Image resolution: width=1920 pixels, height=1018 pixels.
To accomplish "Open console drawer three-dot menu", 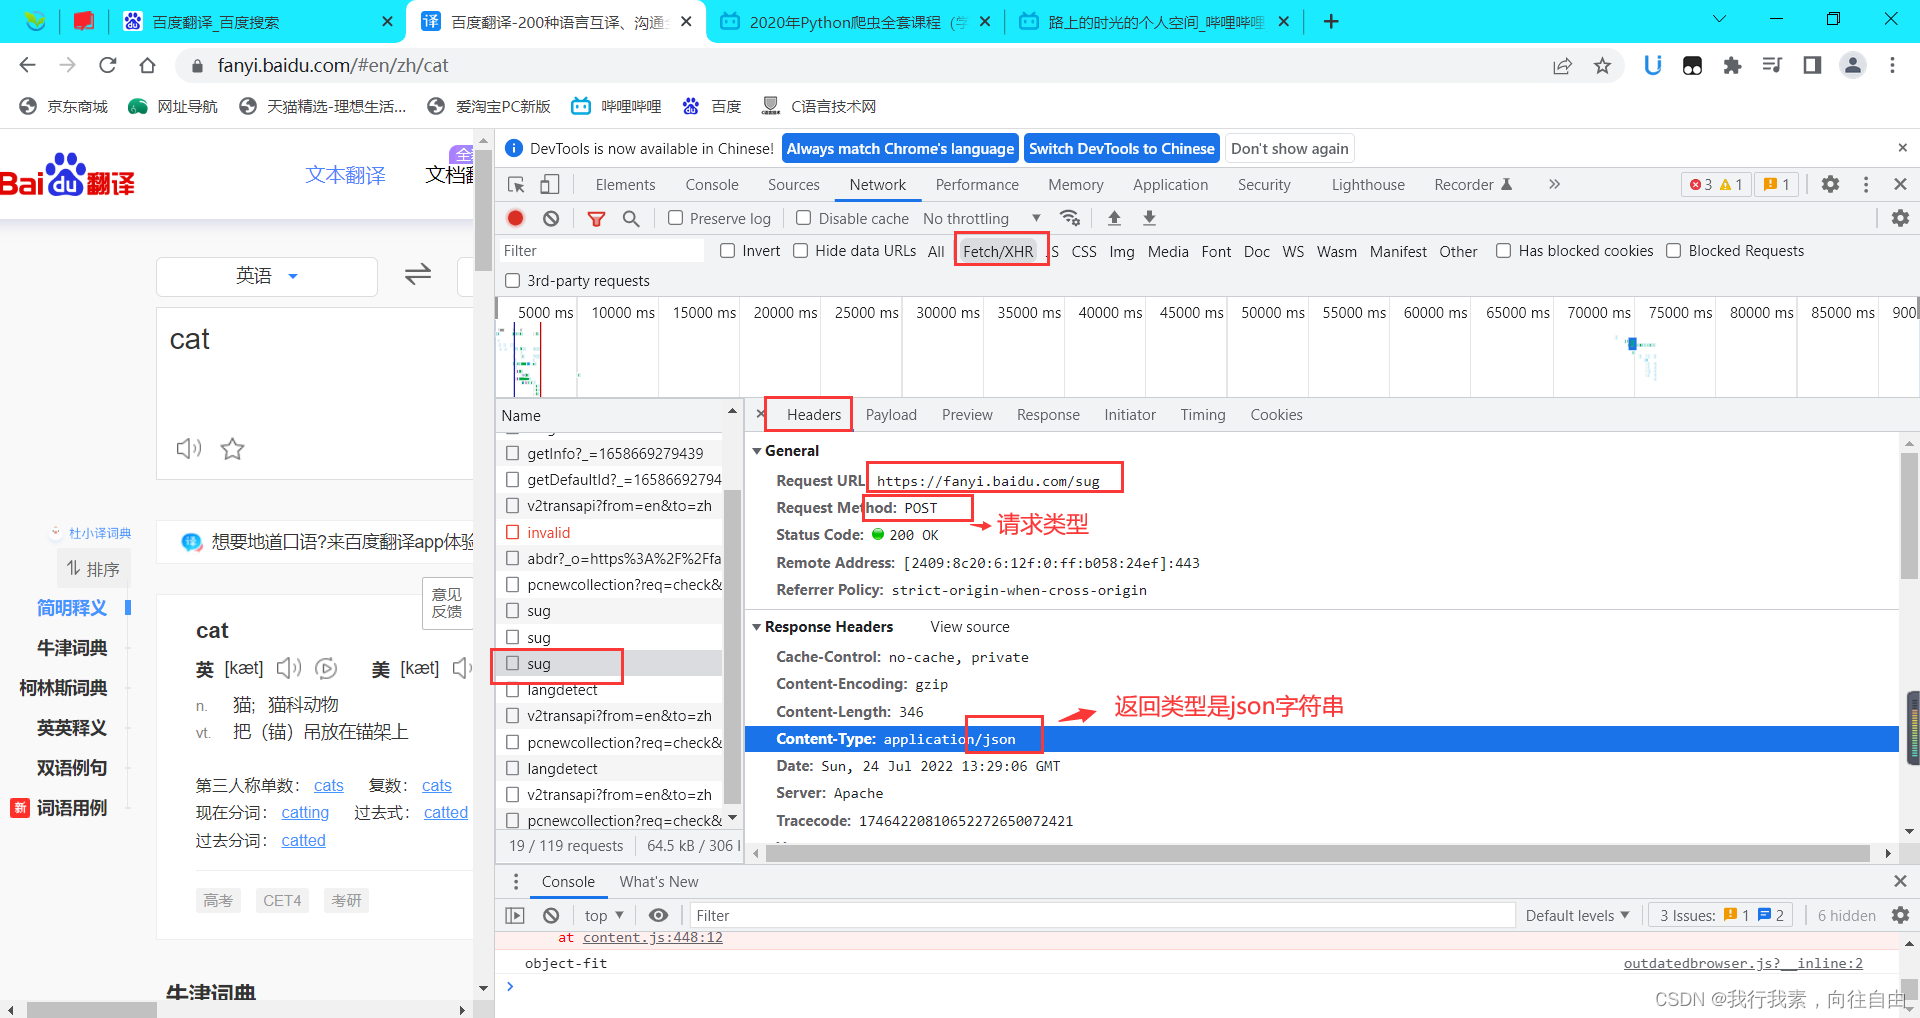I will point(516,881).
